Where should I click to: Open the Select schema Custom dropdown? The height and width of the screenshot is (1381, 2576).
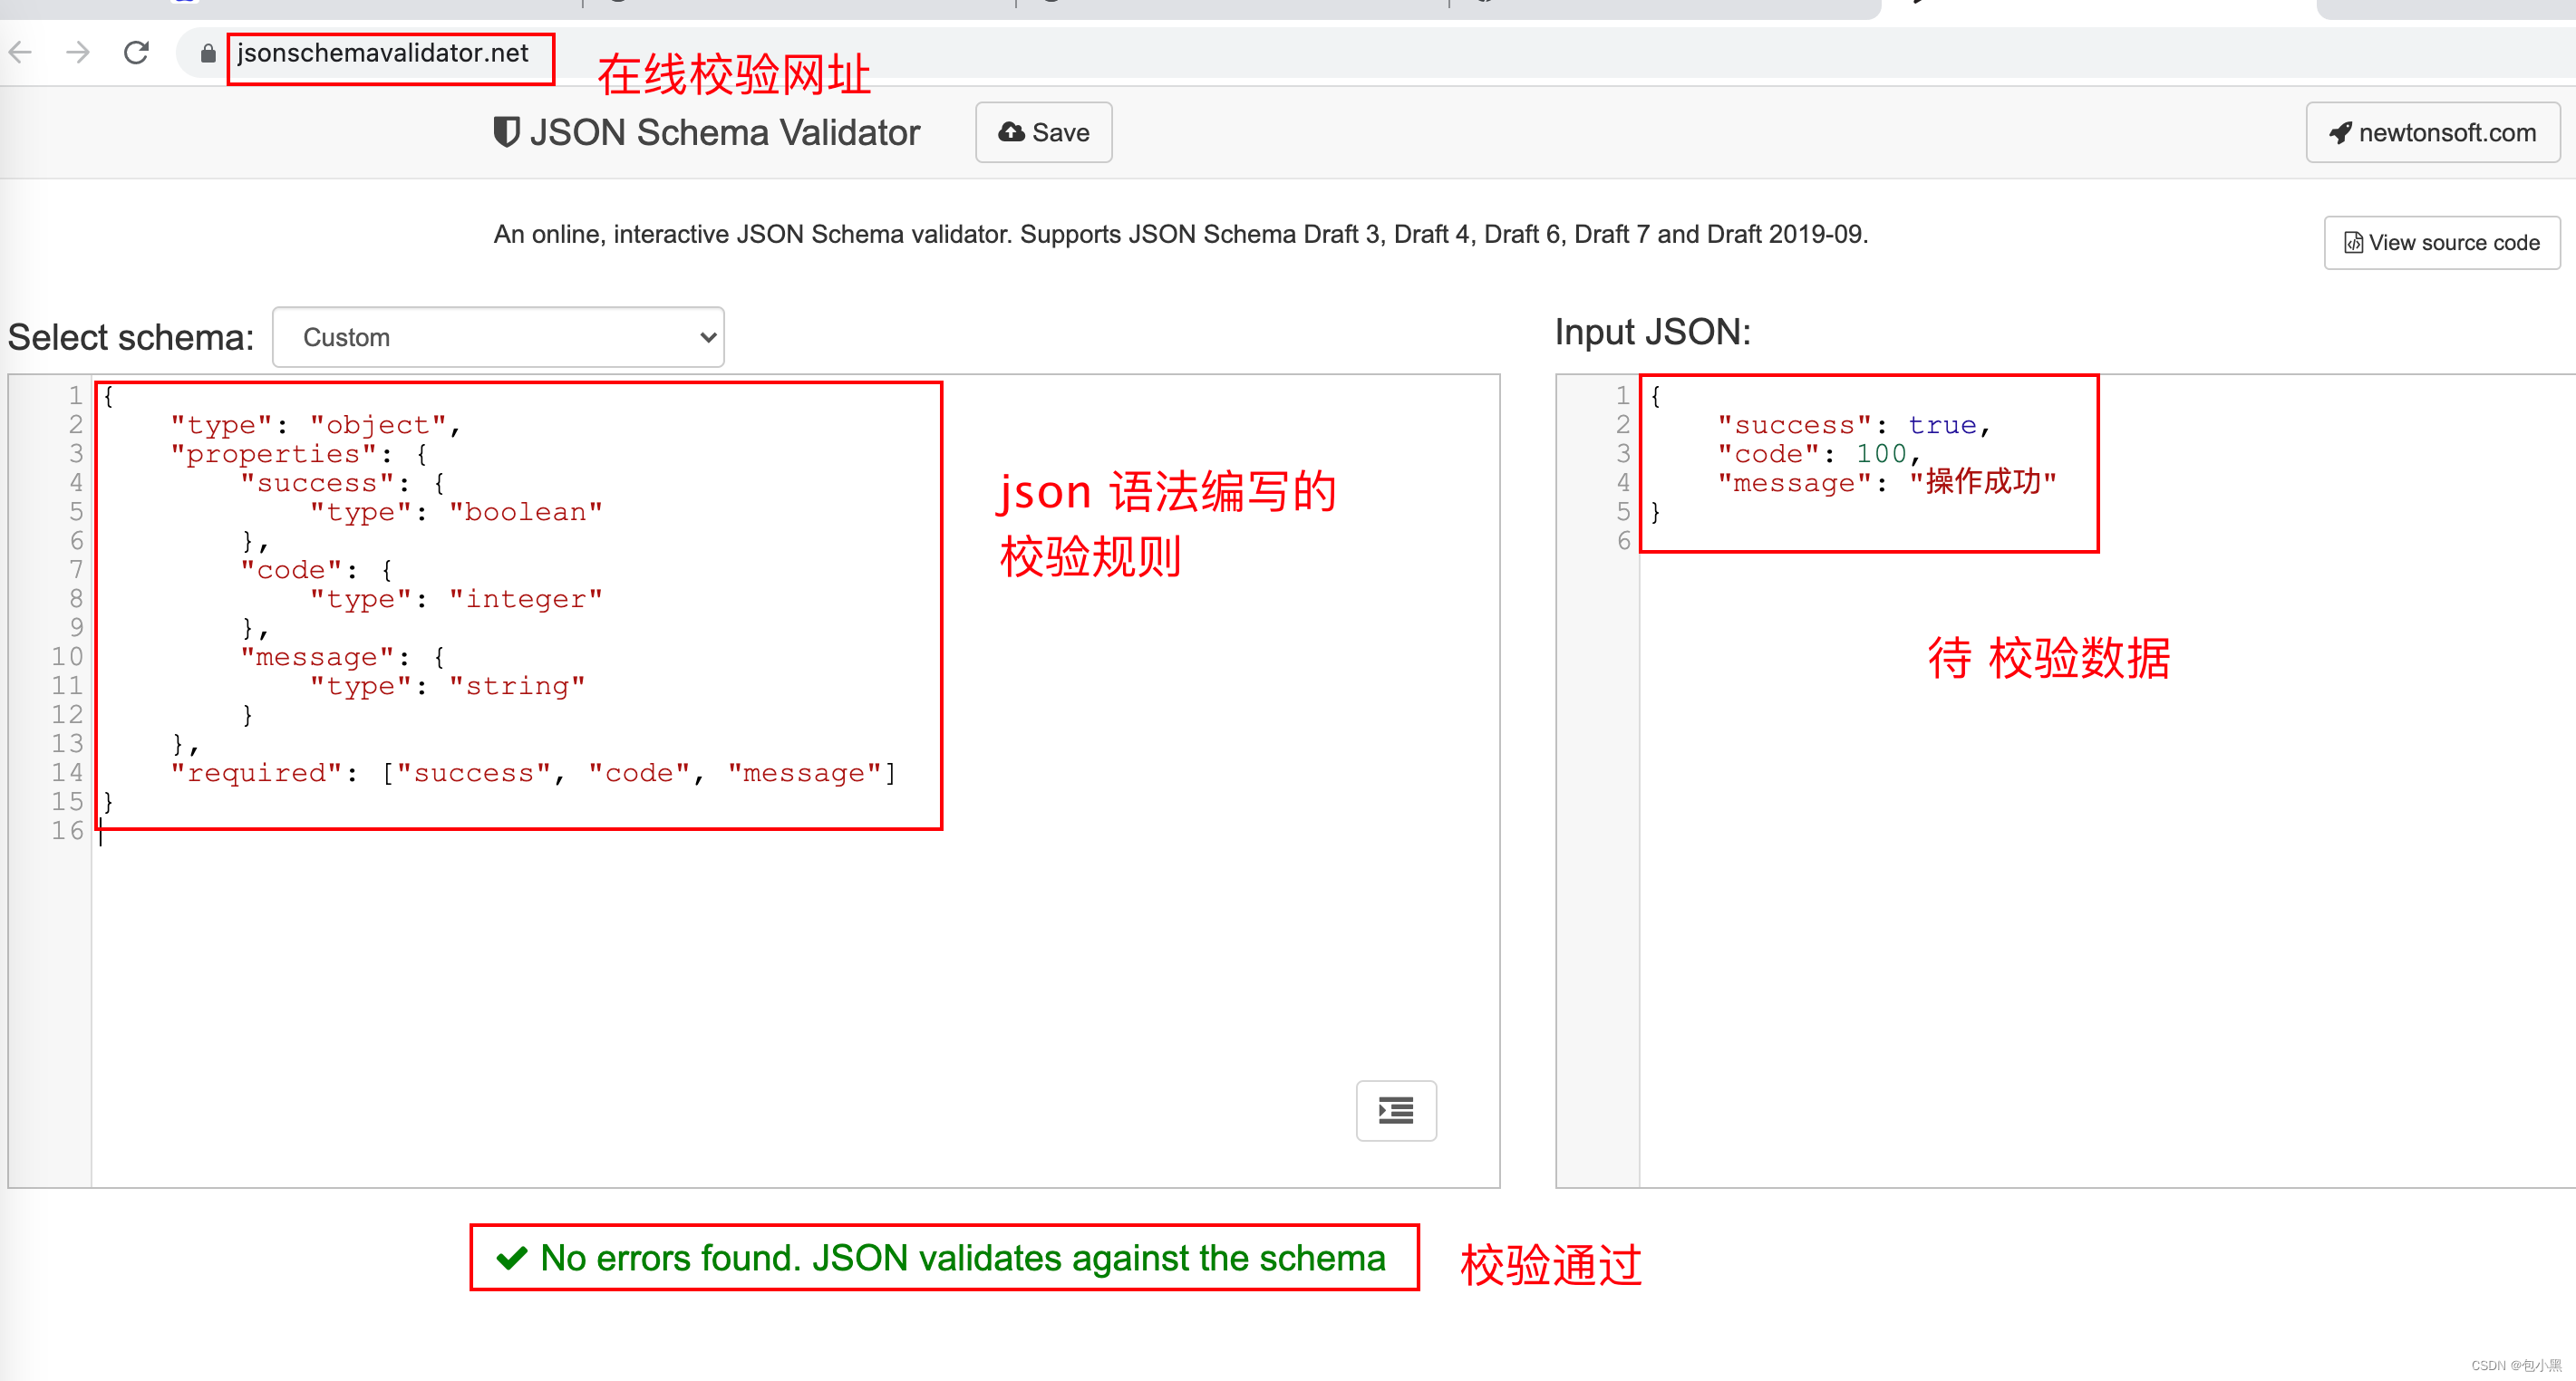pyautogui.click(x=497, y=337)
